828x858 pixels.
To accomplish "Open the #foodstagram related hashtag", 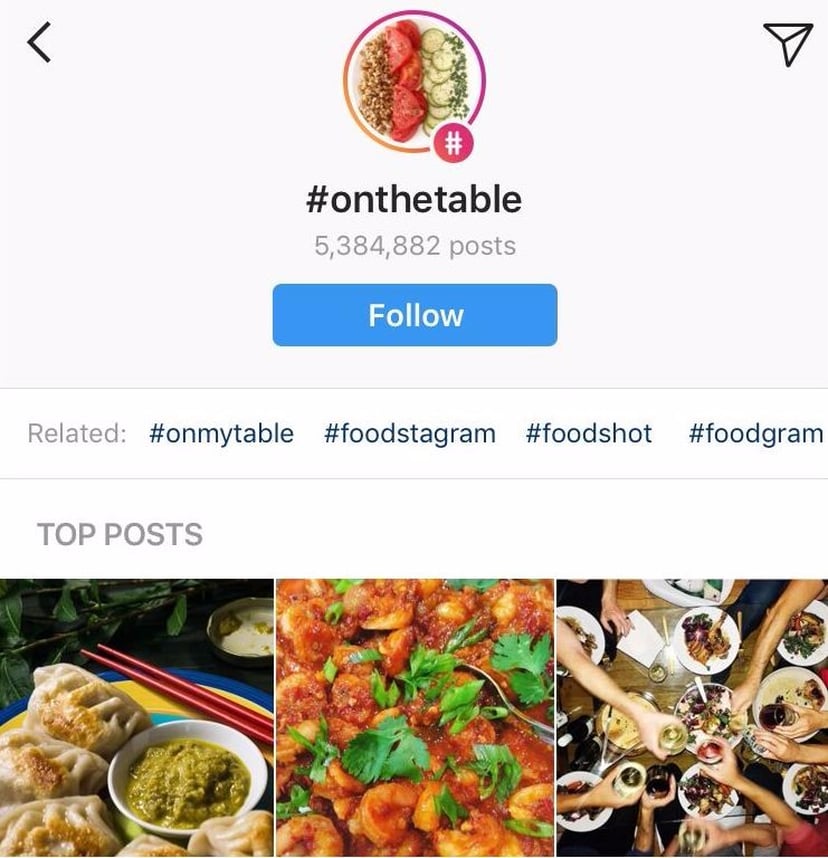I will click(x=408, y=433).
